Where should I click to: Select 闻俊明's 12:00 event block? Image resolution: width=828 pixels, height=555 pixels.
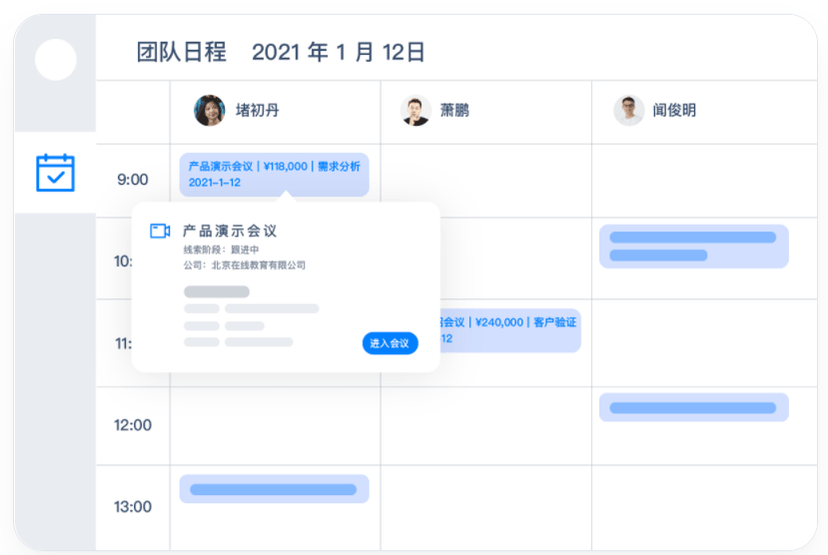pyautogui.click(x=694, y=407)
